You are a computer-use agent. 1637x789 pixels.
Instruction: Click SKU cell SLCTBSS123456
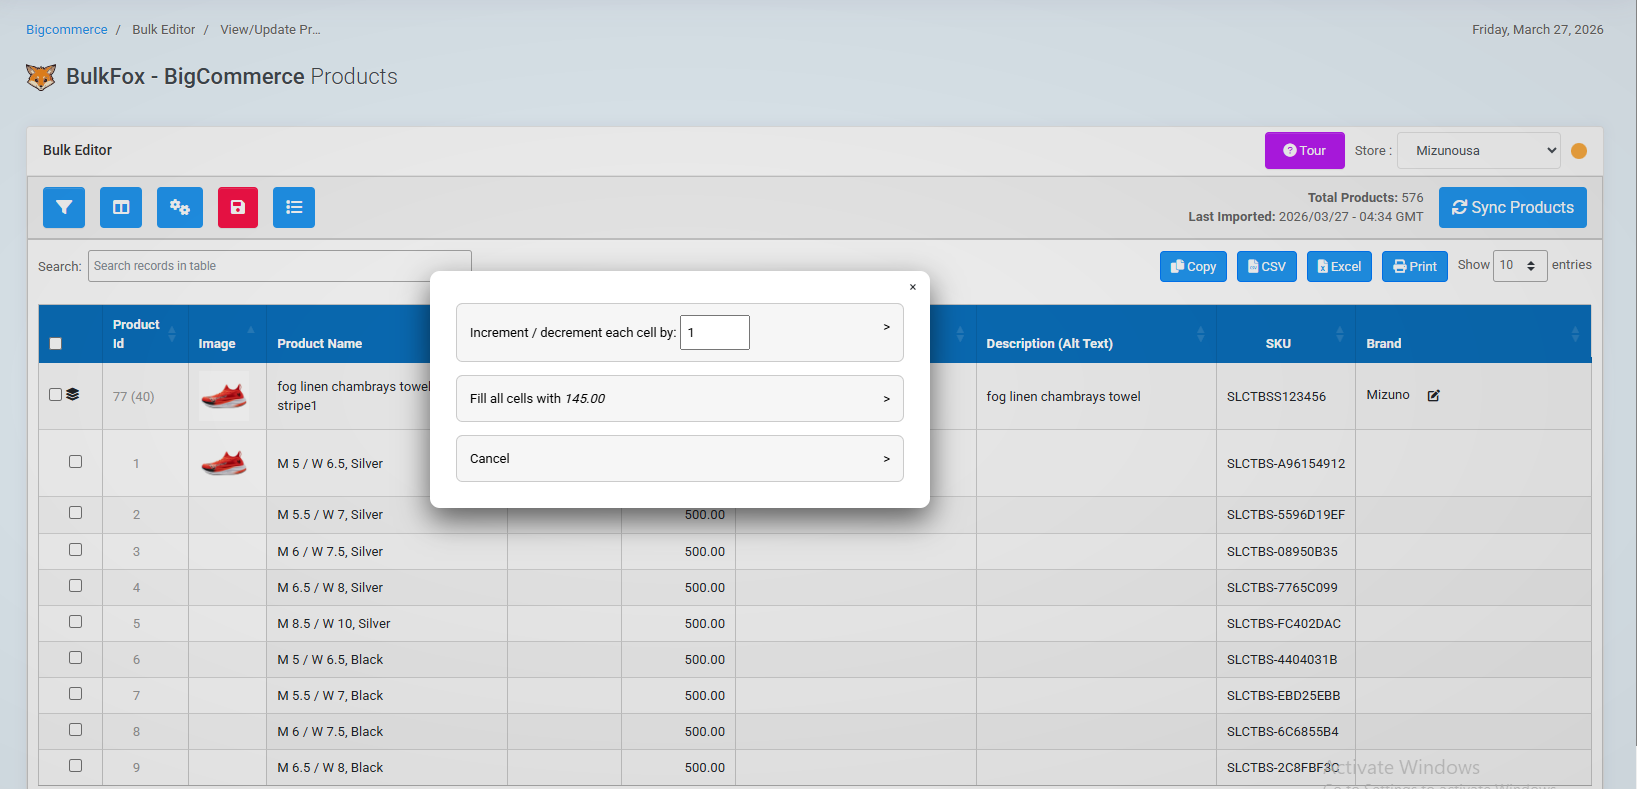tap(1276, 397)
